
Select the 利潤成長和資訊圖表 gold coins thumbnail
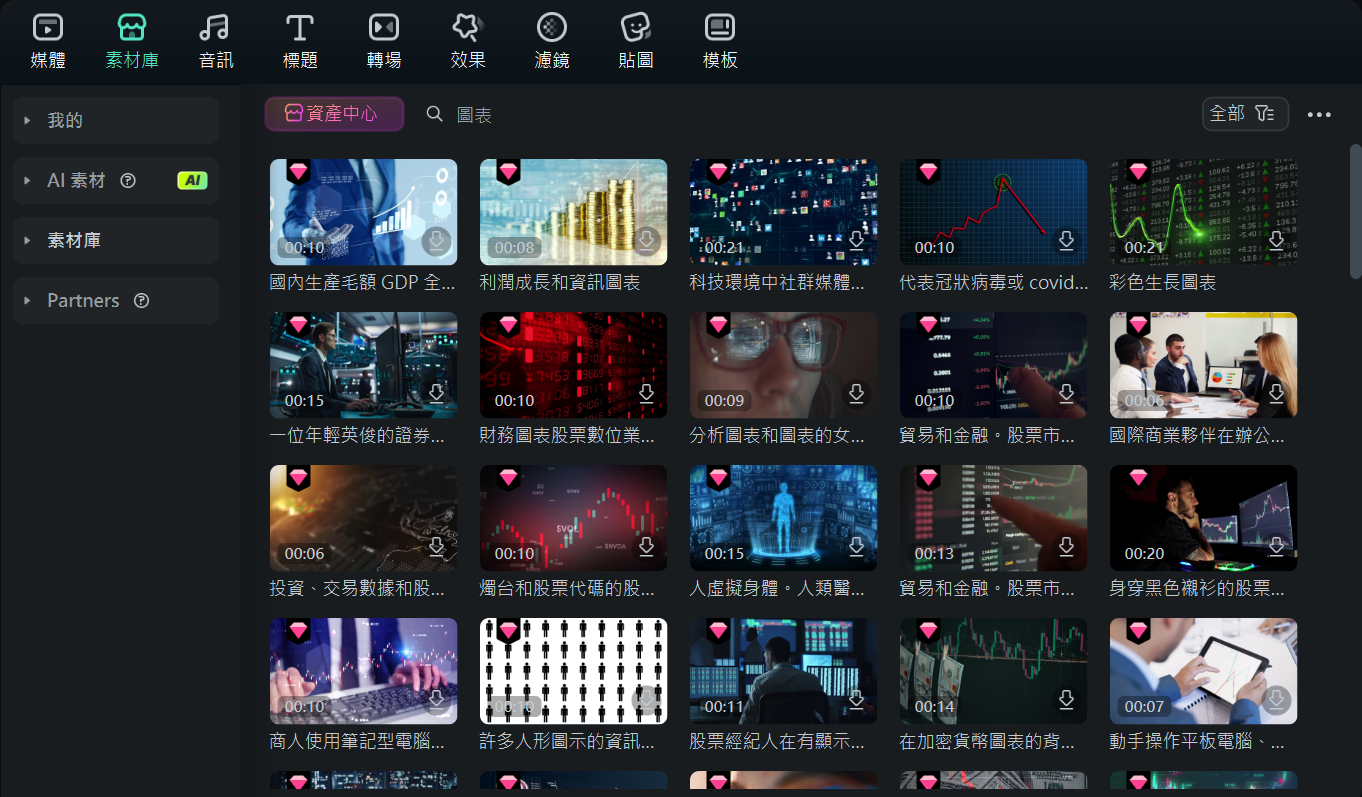tap(573, 212)
